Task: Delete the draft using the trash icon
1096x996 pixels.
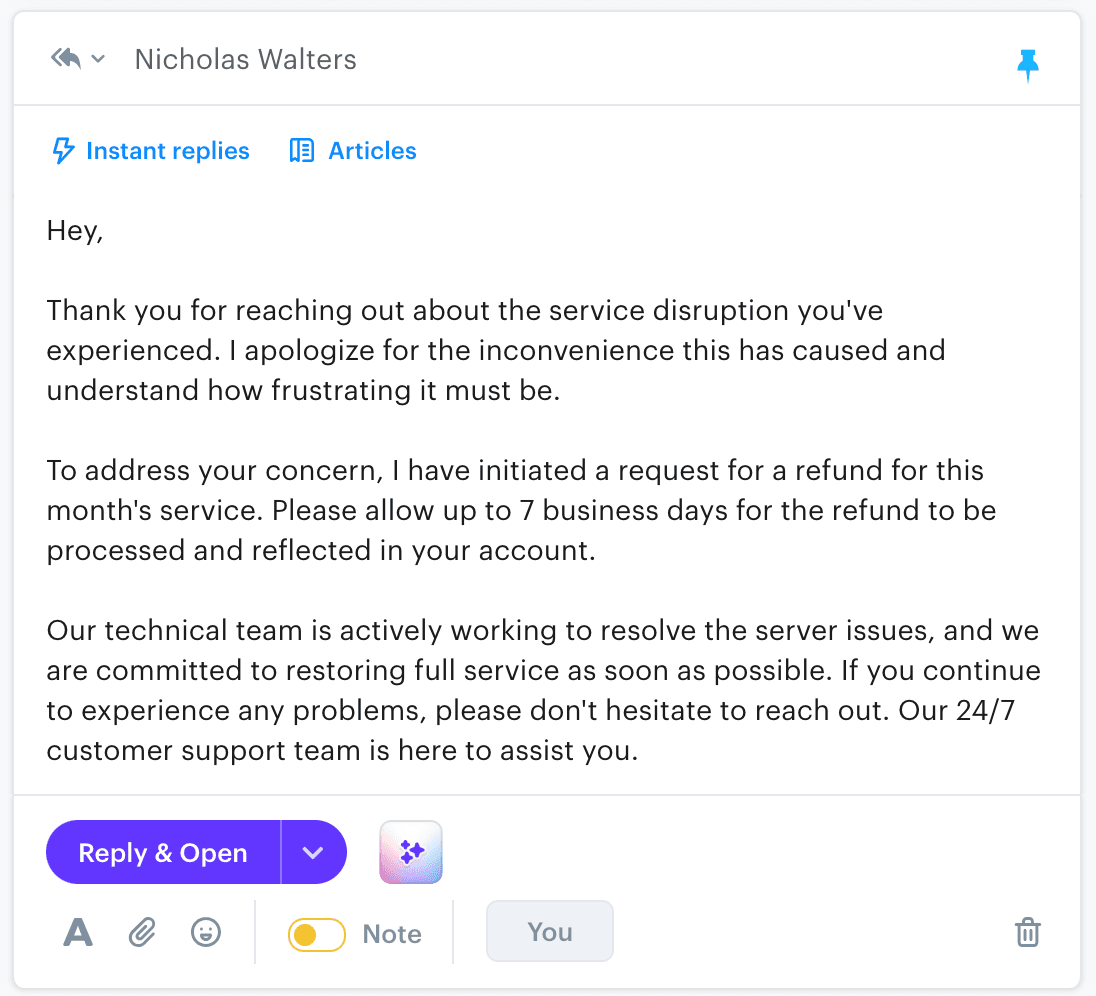Action: pos(1027,932)
